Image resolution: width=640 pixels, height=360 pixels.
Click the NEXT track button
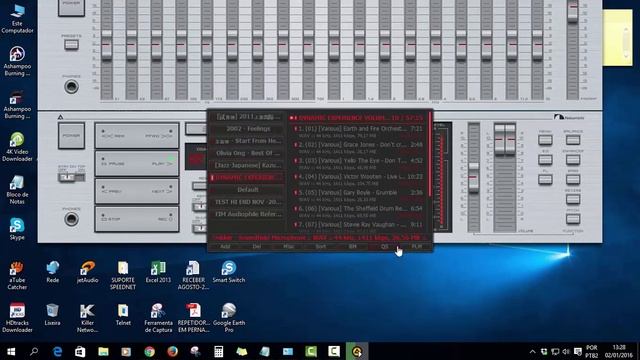[x=158, y=191]
